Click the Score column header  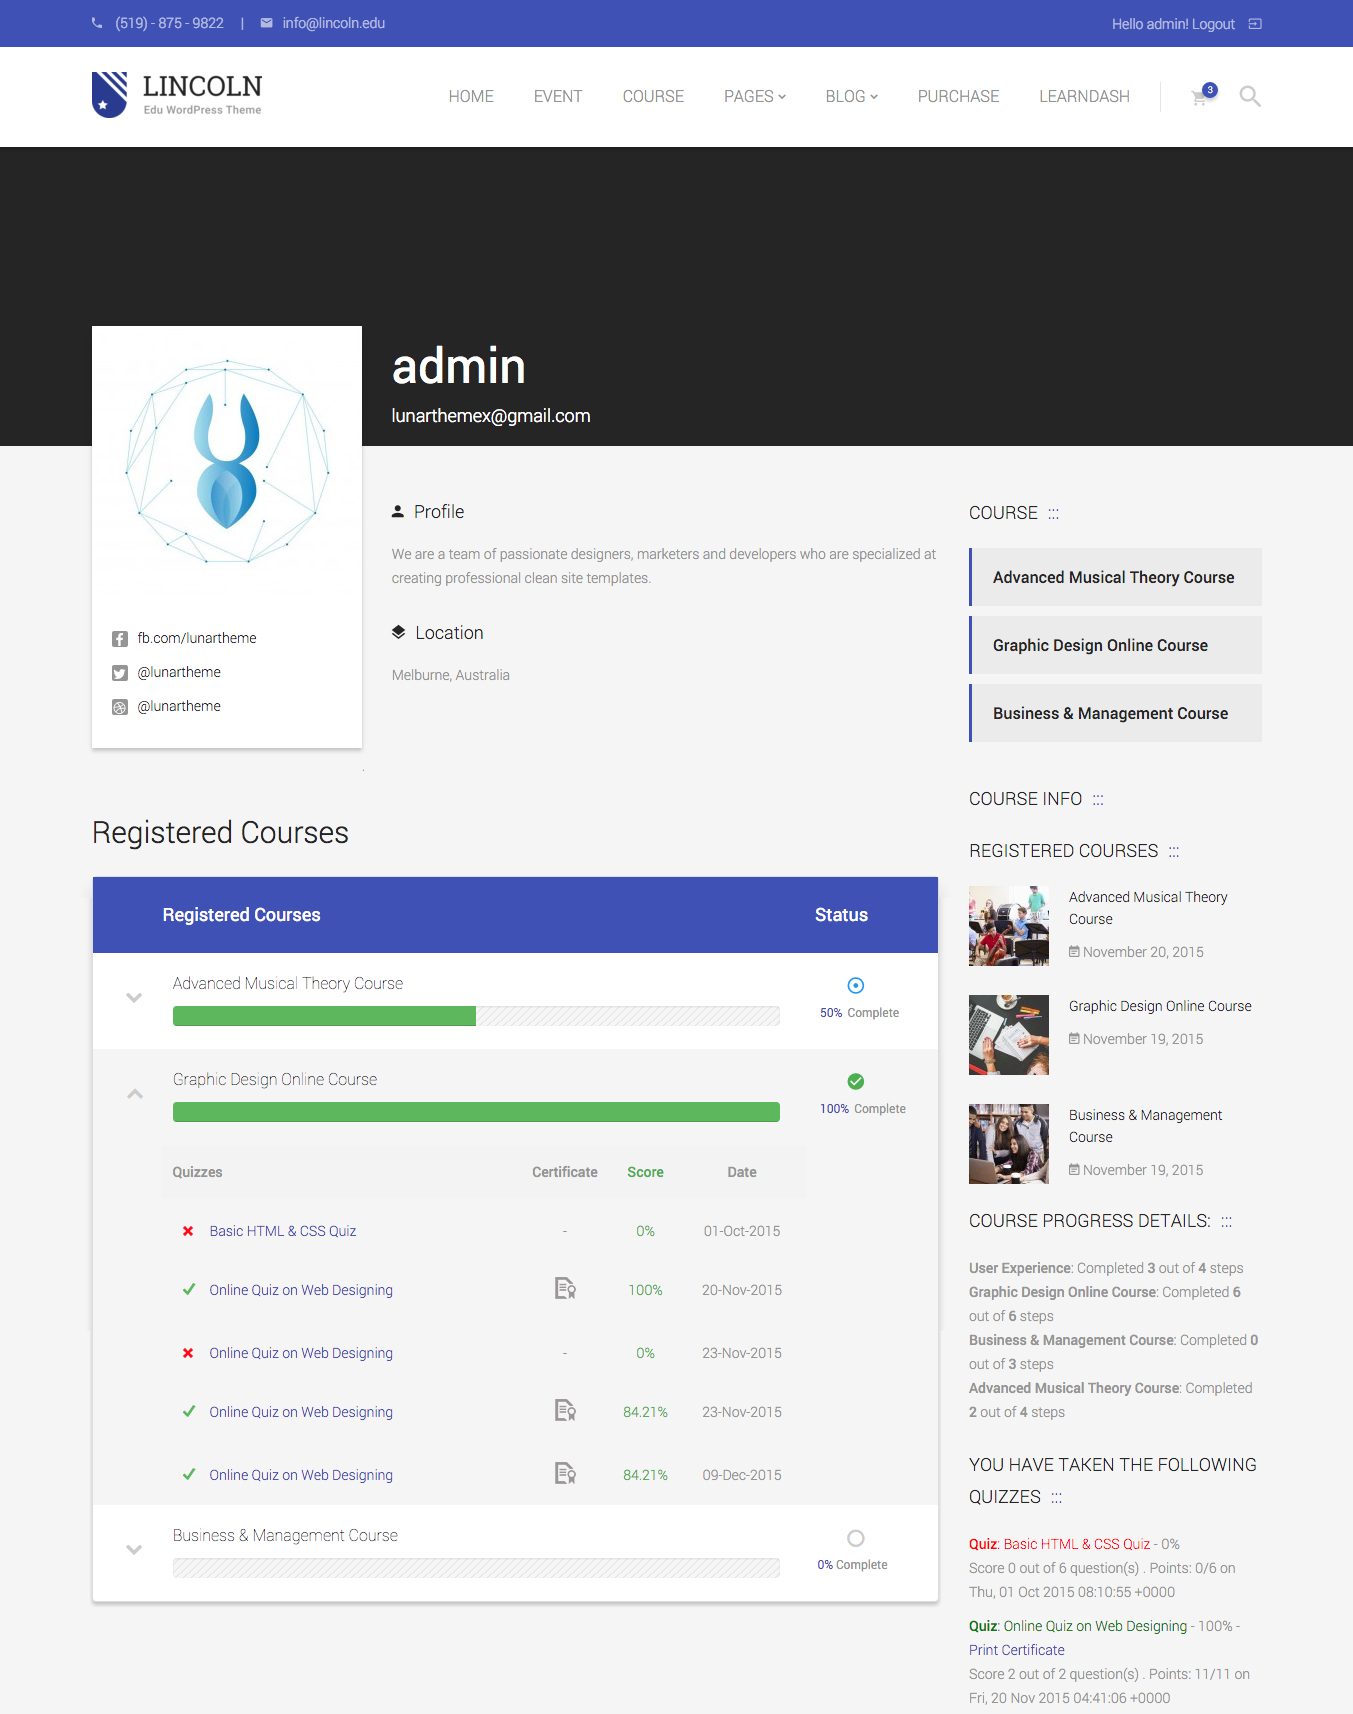[645, 1172]
